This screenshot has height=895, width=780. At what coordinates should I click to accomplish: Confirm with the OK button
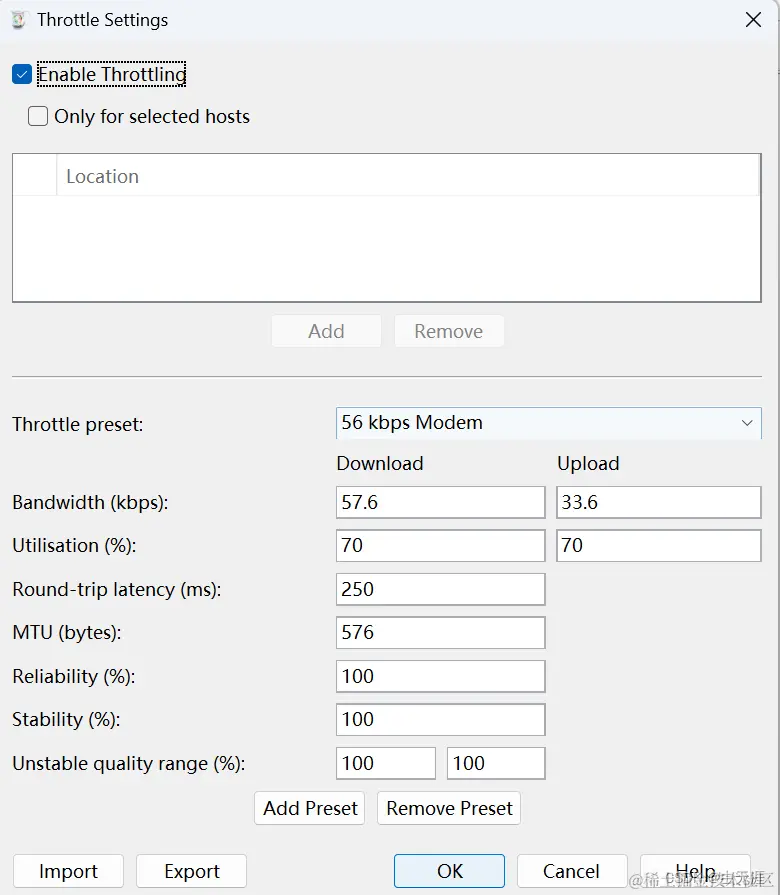pyautogui.click(x=450, y=871)
